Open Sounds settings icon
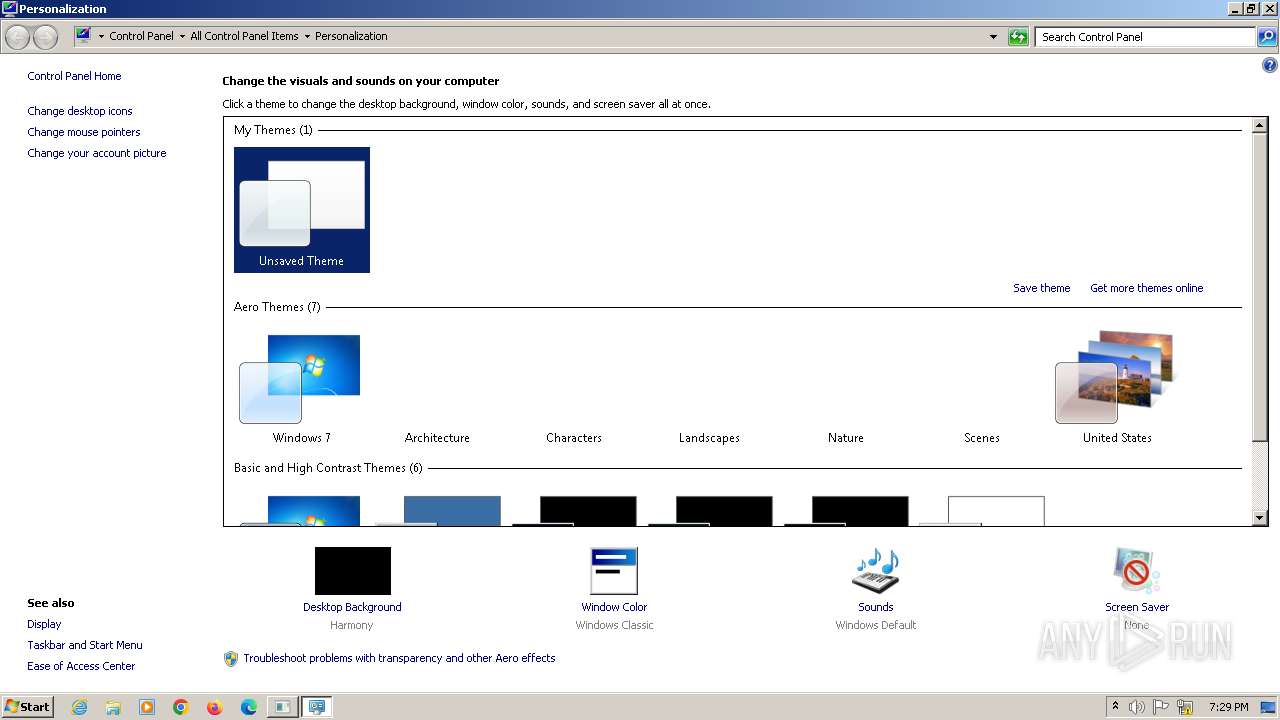 coord(875,571)
